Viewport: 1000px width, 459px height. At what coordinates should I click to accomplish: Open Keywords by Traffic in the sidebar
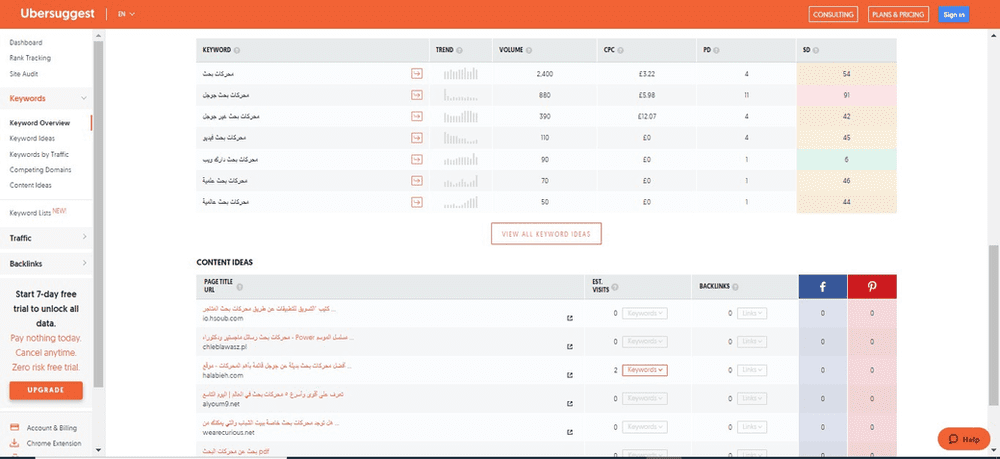coord(39,154)
